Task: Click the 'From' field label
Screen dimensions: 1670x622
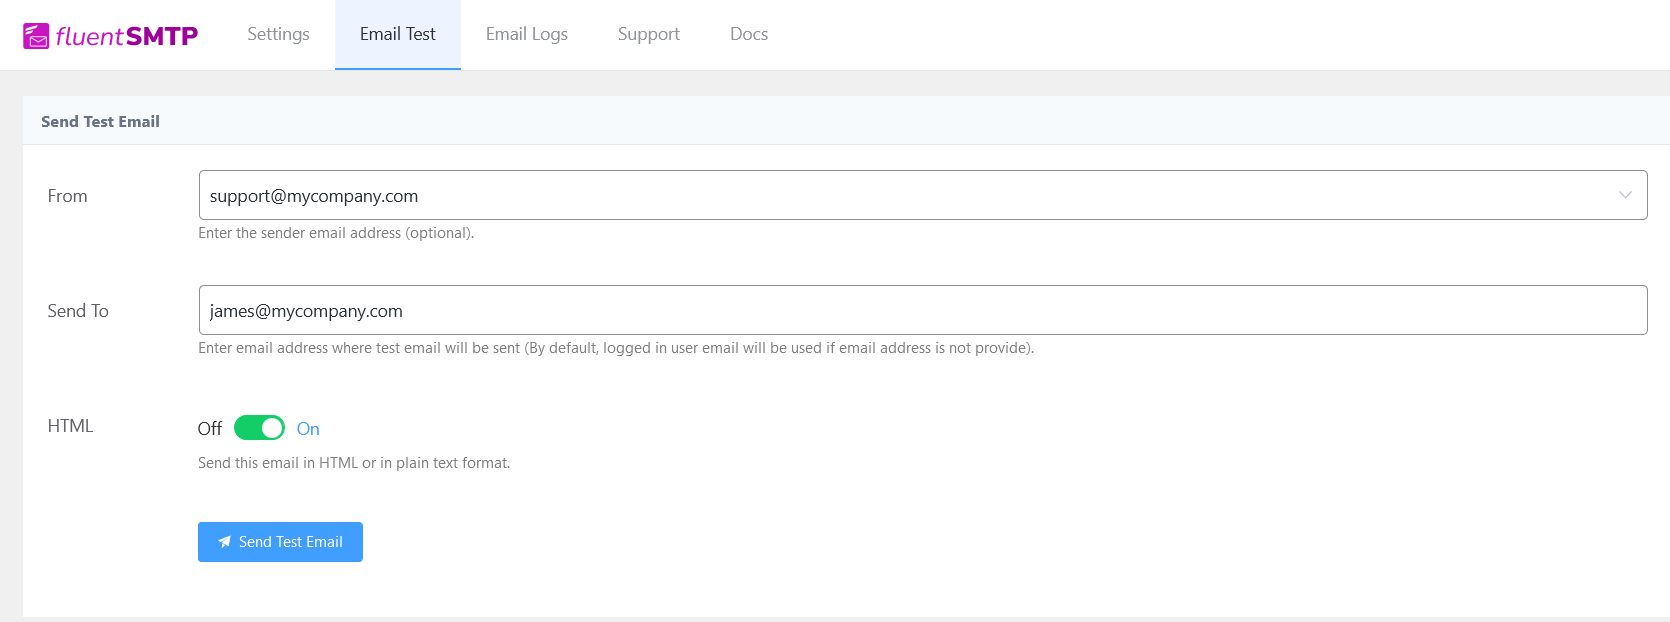Action: pos(67,196)
